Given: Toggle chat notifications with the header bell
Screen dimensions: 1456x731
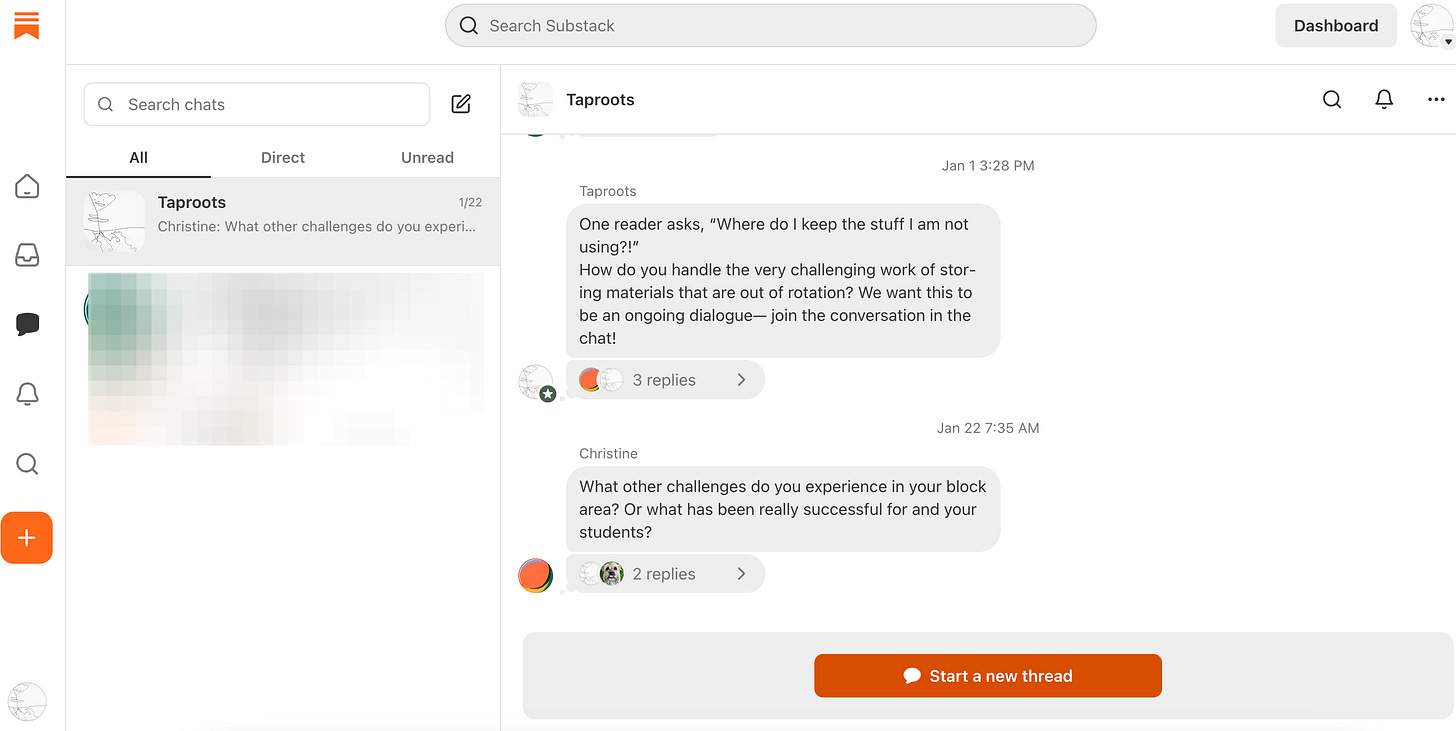Looking at the screenshot, I should click(1384, 99).
